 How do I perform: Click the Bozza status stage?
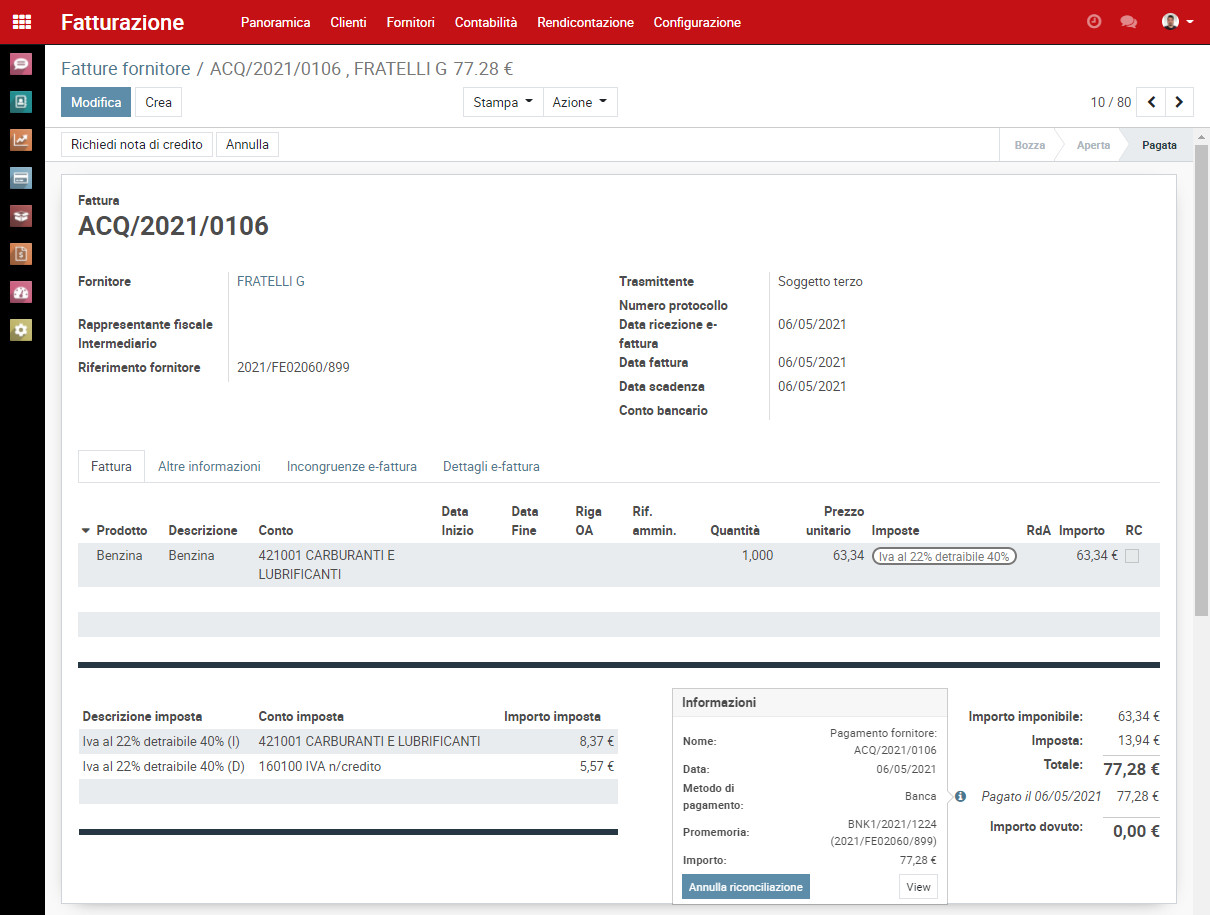click(x=1030, y=145)
